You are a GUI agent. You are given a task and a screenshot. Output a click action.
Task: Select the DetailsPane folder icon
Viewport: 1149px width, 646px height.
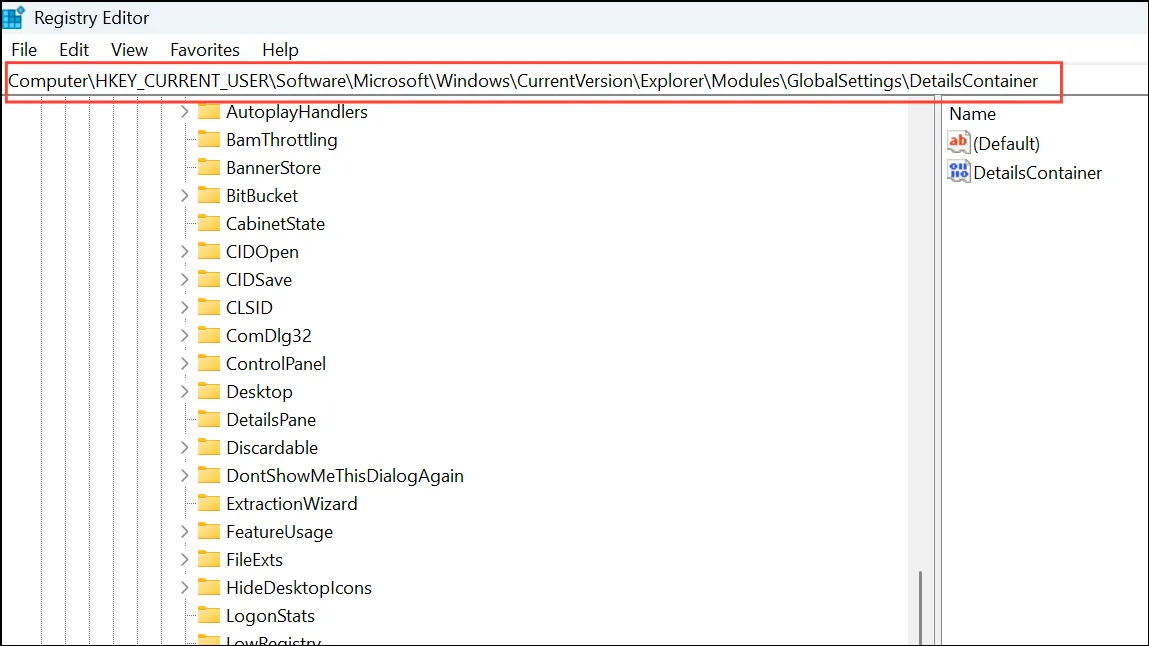point(209,419)
